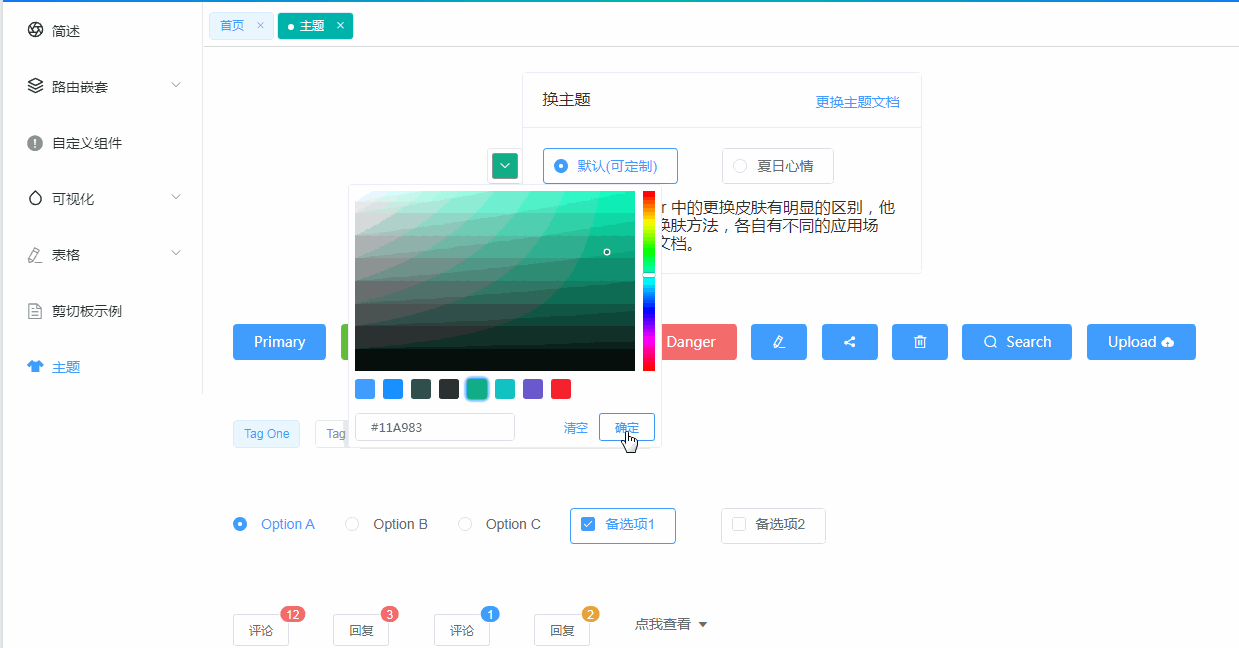This screenshot has width=1239, height=648.
Task: Click the trash delete icon button
Action: tap(920, 342)
